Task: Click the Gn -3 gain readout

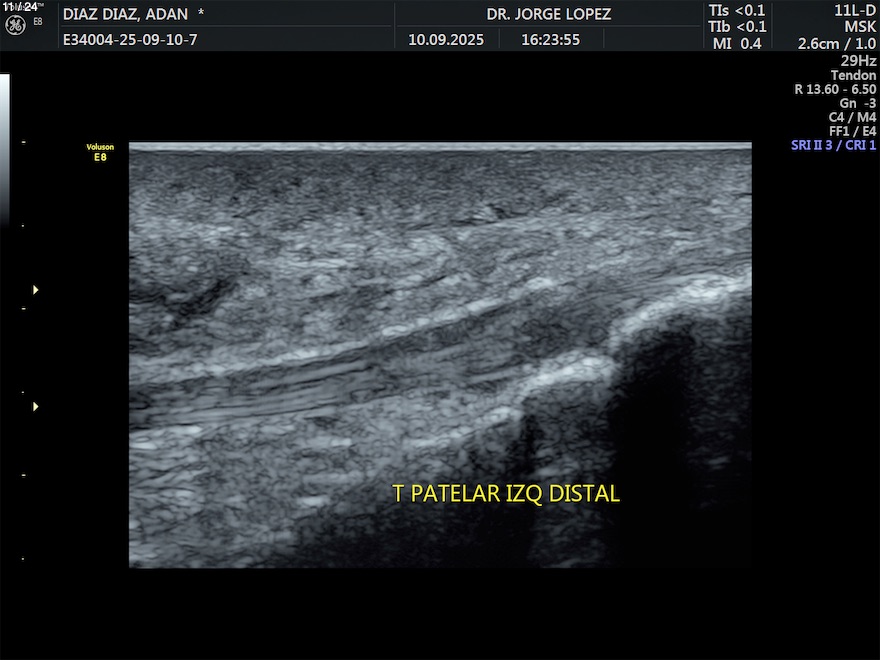Action: click(x=857, y=103)
